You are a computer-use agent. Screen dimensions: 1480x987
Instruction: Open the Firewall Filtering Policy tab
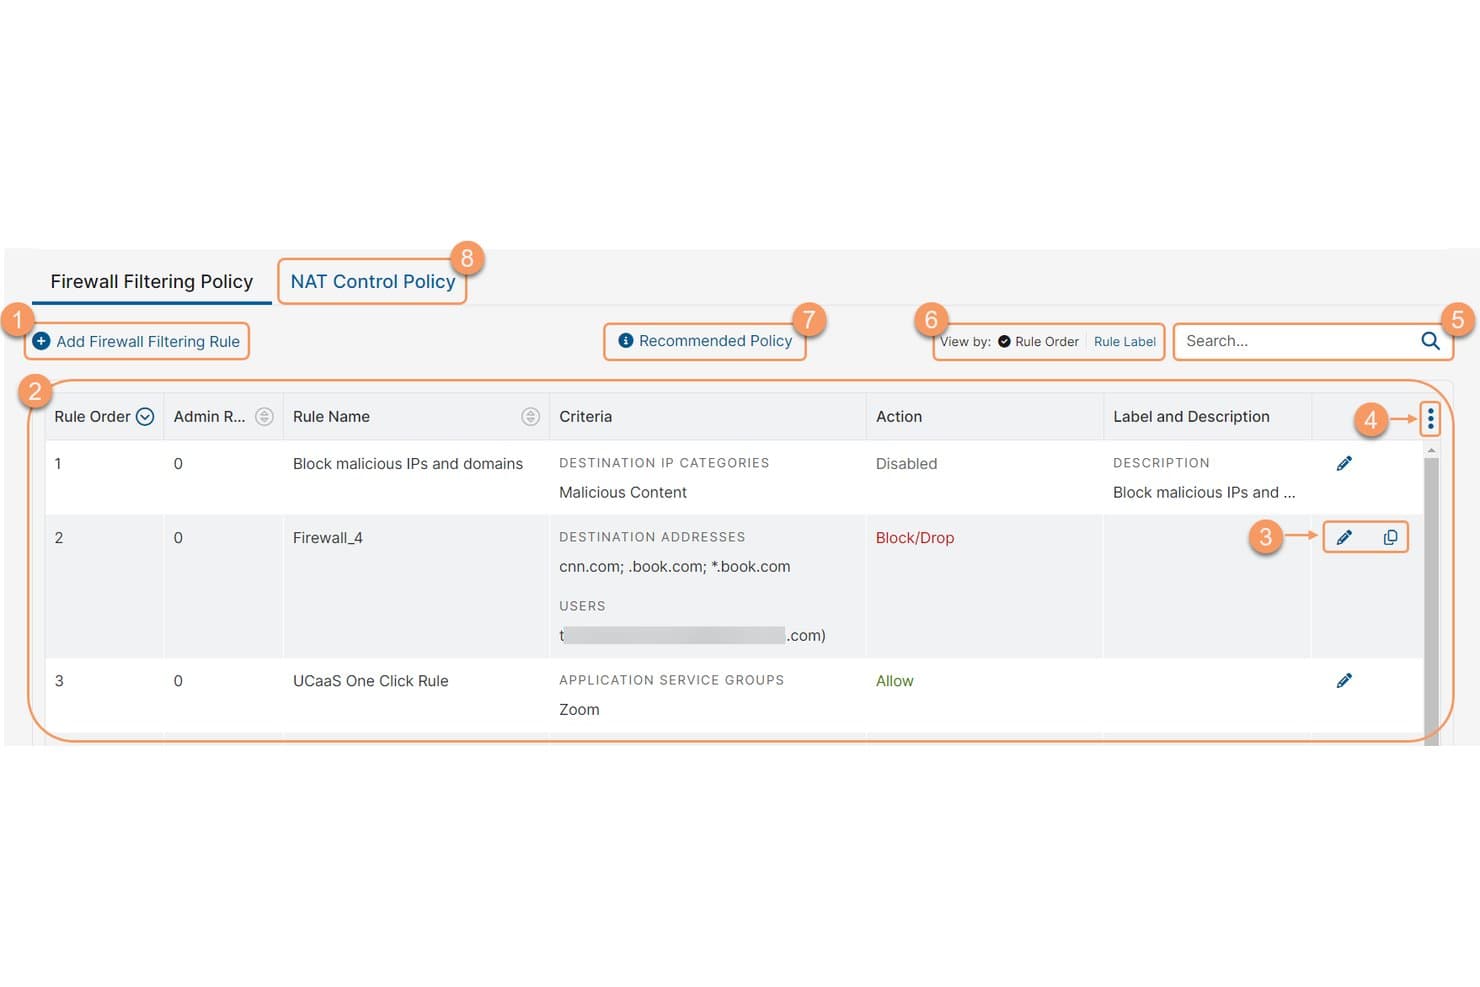point(152,281)
